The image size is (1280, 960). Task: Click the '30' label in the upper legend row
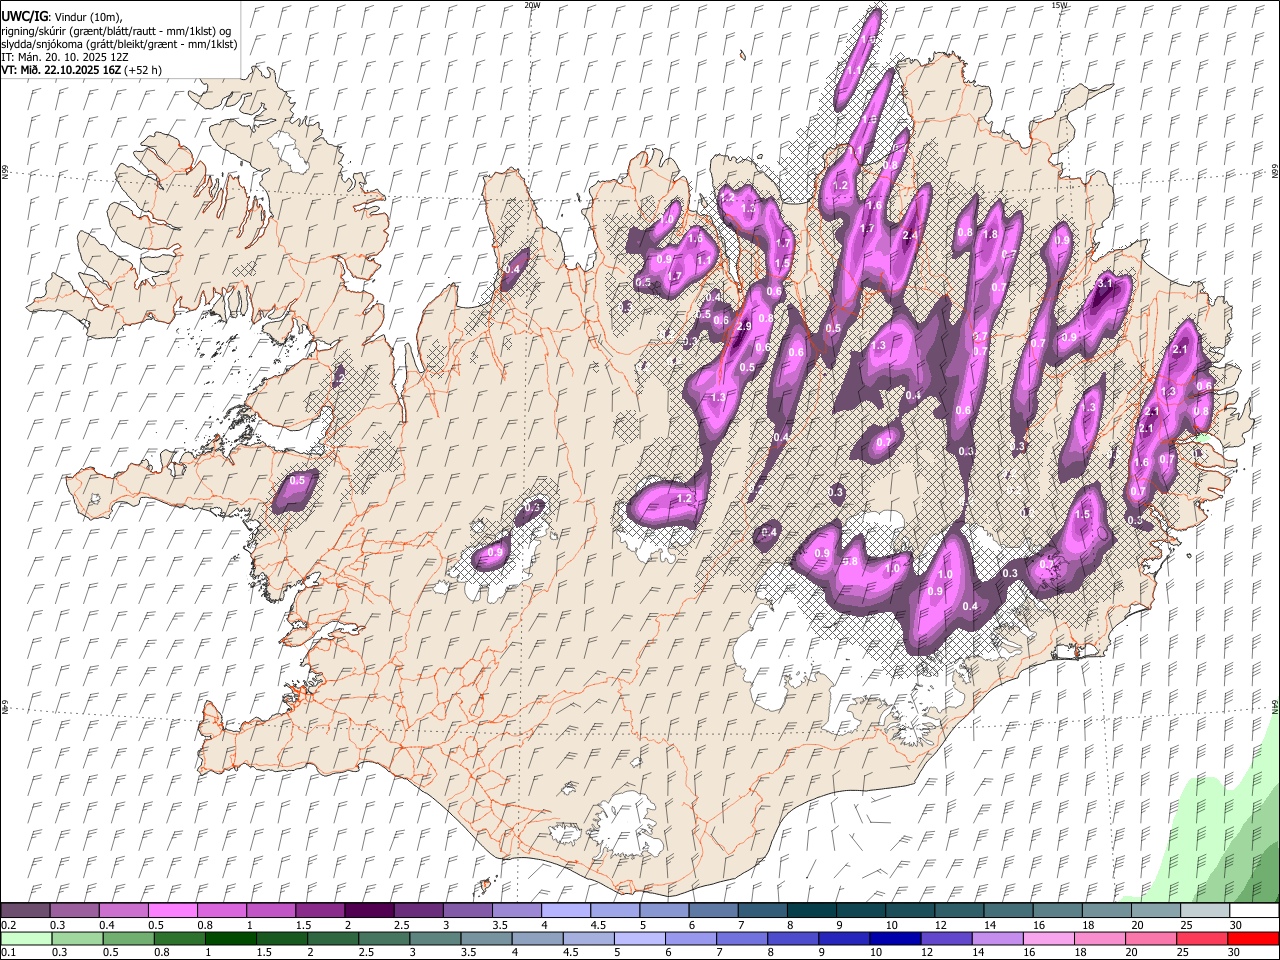(1235, 925)
